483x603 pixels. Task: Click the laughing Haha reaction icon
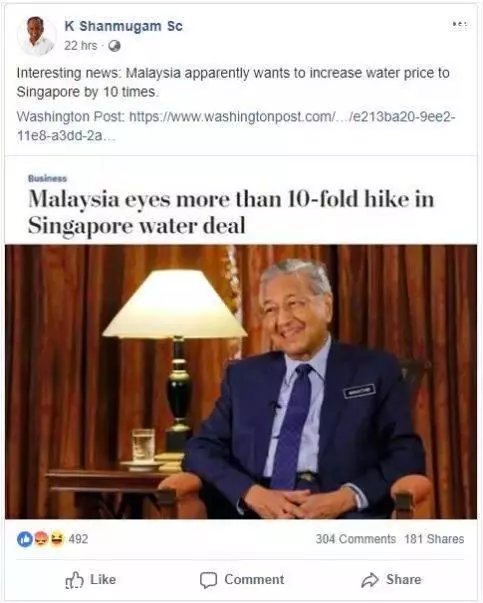tap(56, 539)
